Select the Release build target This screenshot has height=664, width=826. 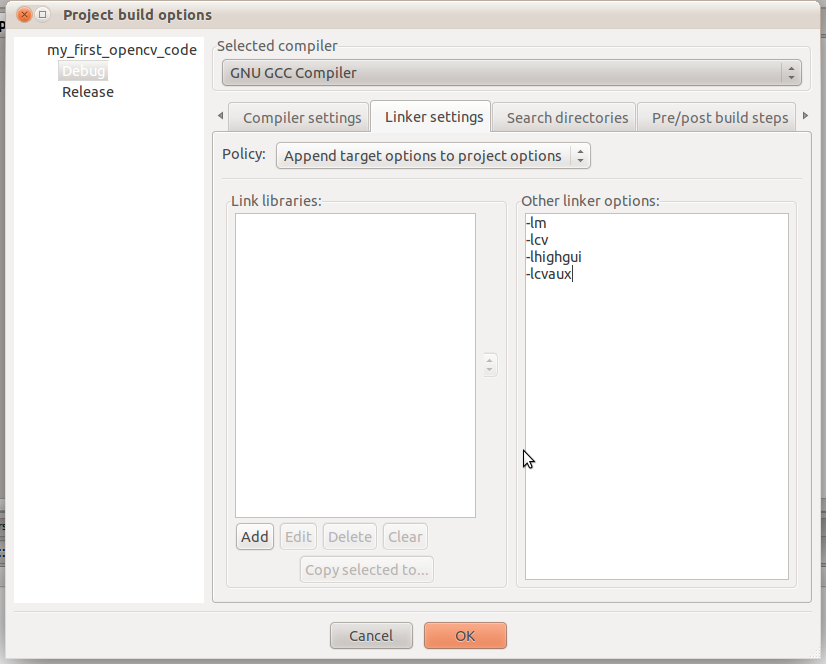(87, 91)
